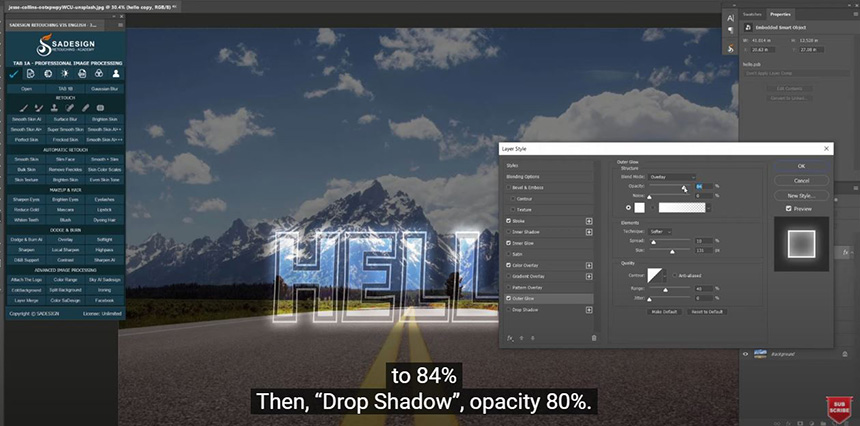Add another Stroke effect with plus icon
860x426 pixels.
coord(589,221)
